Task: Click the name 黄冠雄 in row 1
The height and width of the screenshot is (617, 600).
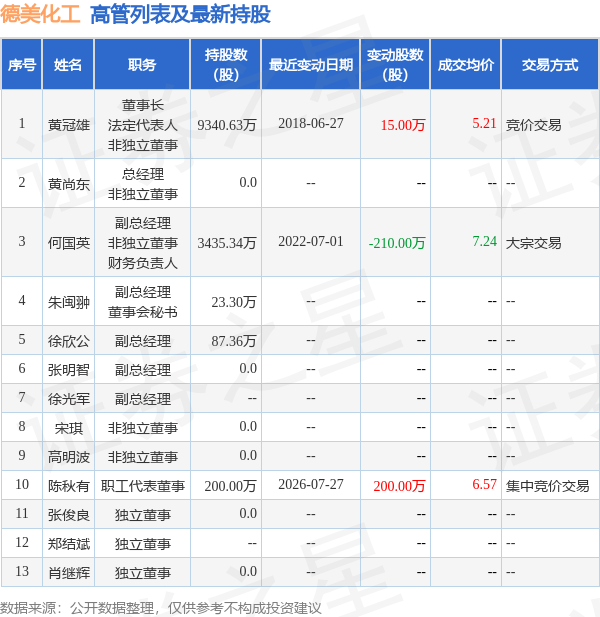Action: point(68,125)
